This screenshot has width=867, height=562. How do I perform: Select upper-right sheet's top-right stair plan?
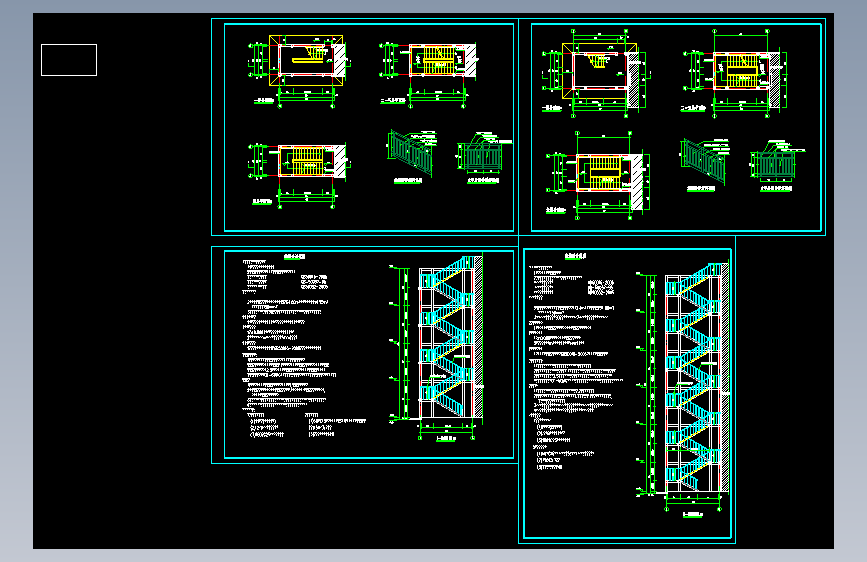click(x=736, y=74)
